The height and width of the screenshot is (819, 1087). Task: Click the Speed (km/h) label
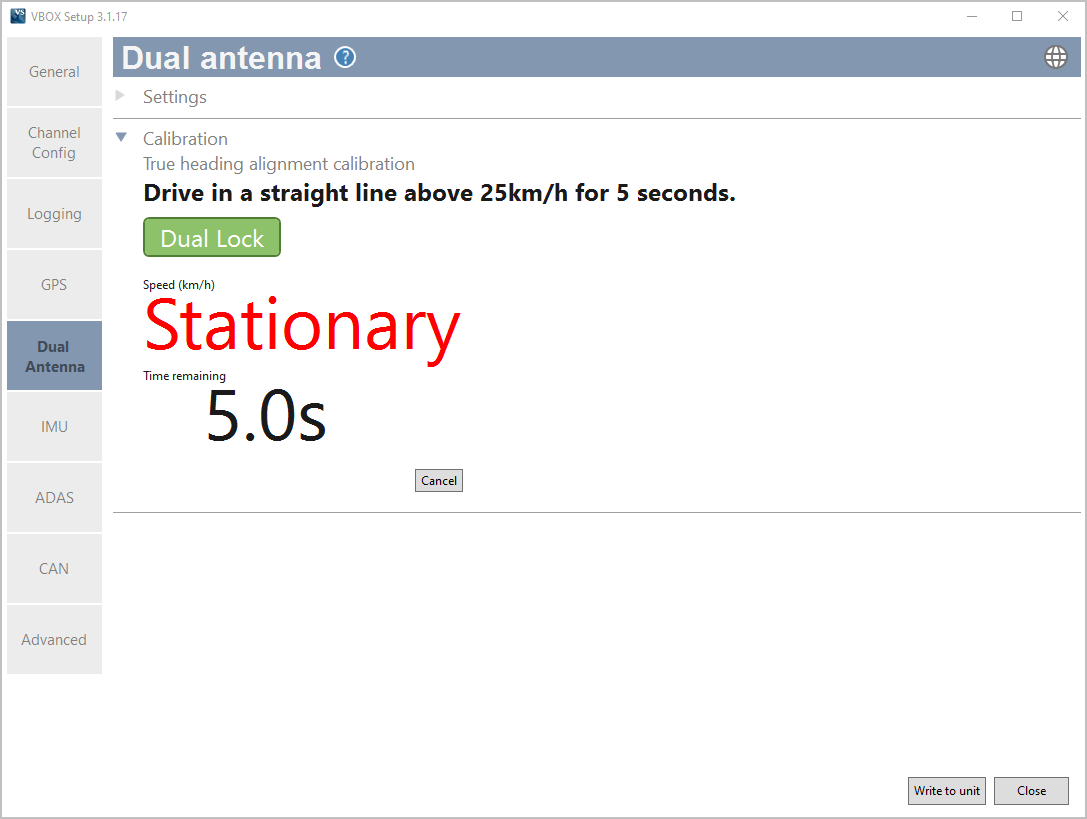179,285
